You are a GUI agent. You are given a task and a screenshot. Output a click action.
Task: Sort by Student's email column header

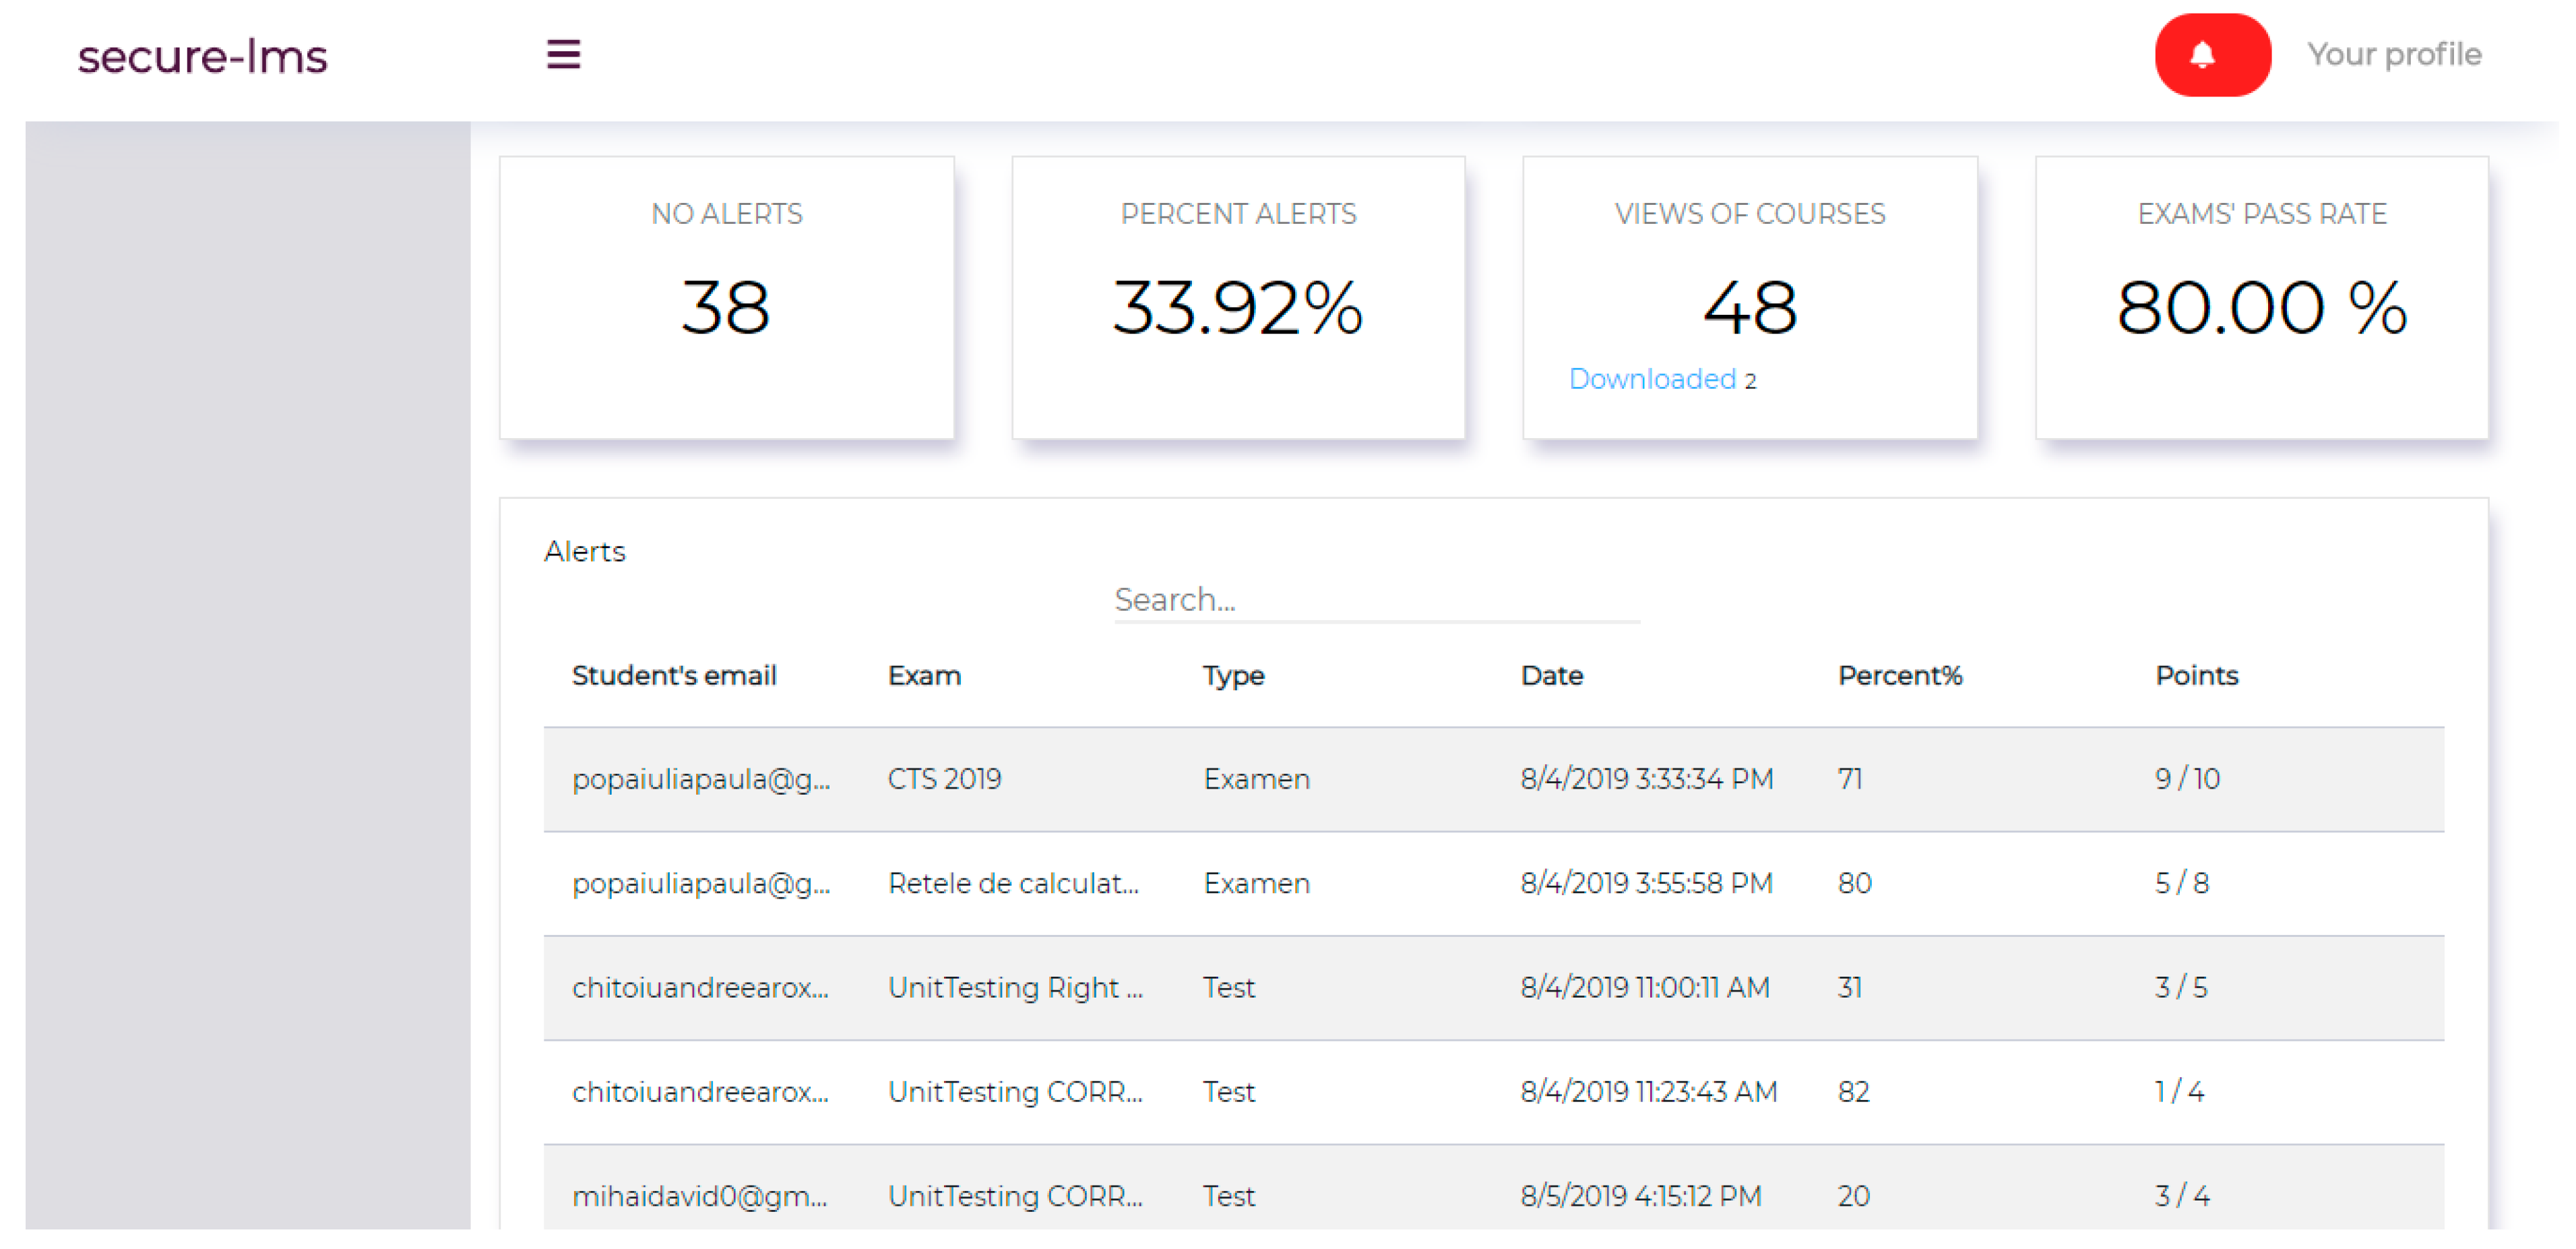click(x=673, y=676)
